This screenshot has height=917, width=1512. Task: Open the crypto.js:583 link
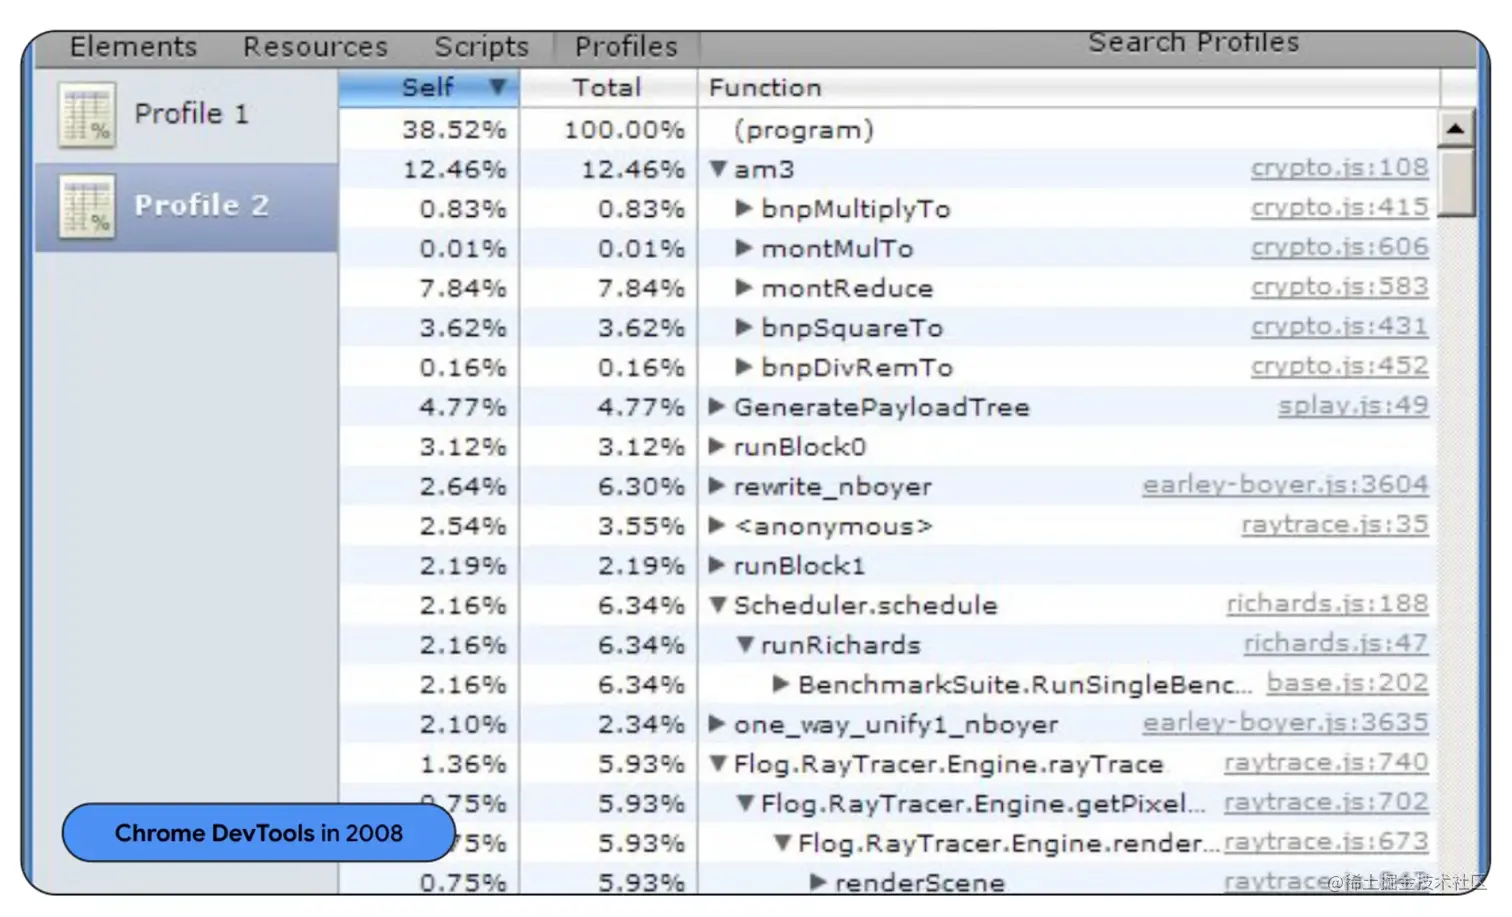pos(1339,287)
